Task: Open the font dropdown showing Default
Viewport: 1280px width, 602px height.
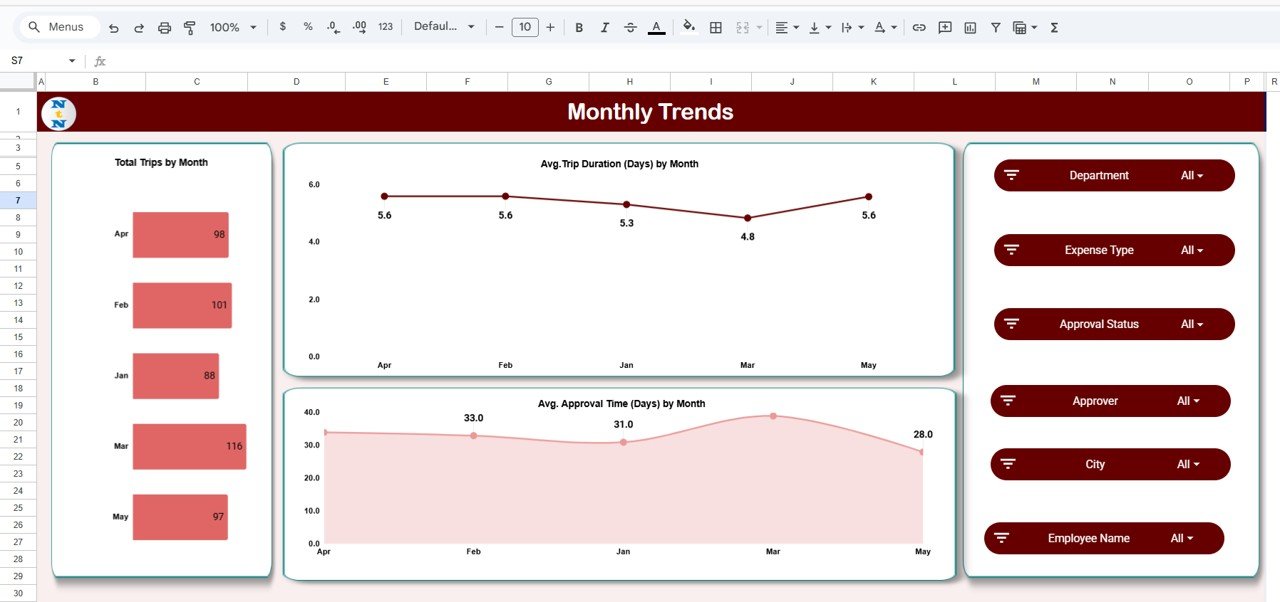Action: pos(442,27)
